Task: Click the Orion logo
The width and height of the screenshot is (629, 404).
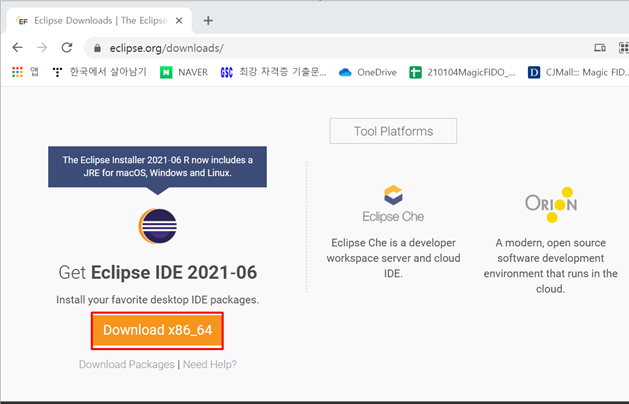Action: click(551, 204)
